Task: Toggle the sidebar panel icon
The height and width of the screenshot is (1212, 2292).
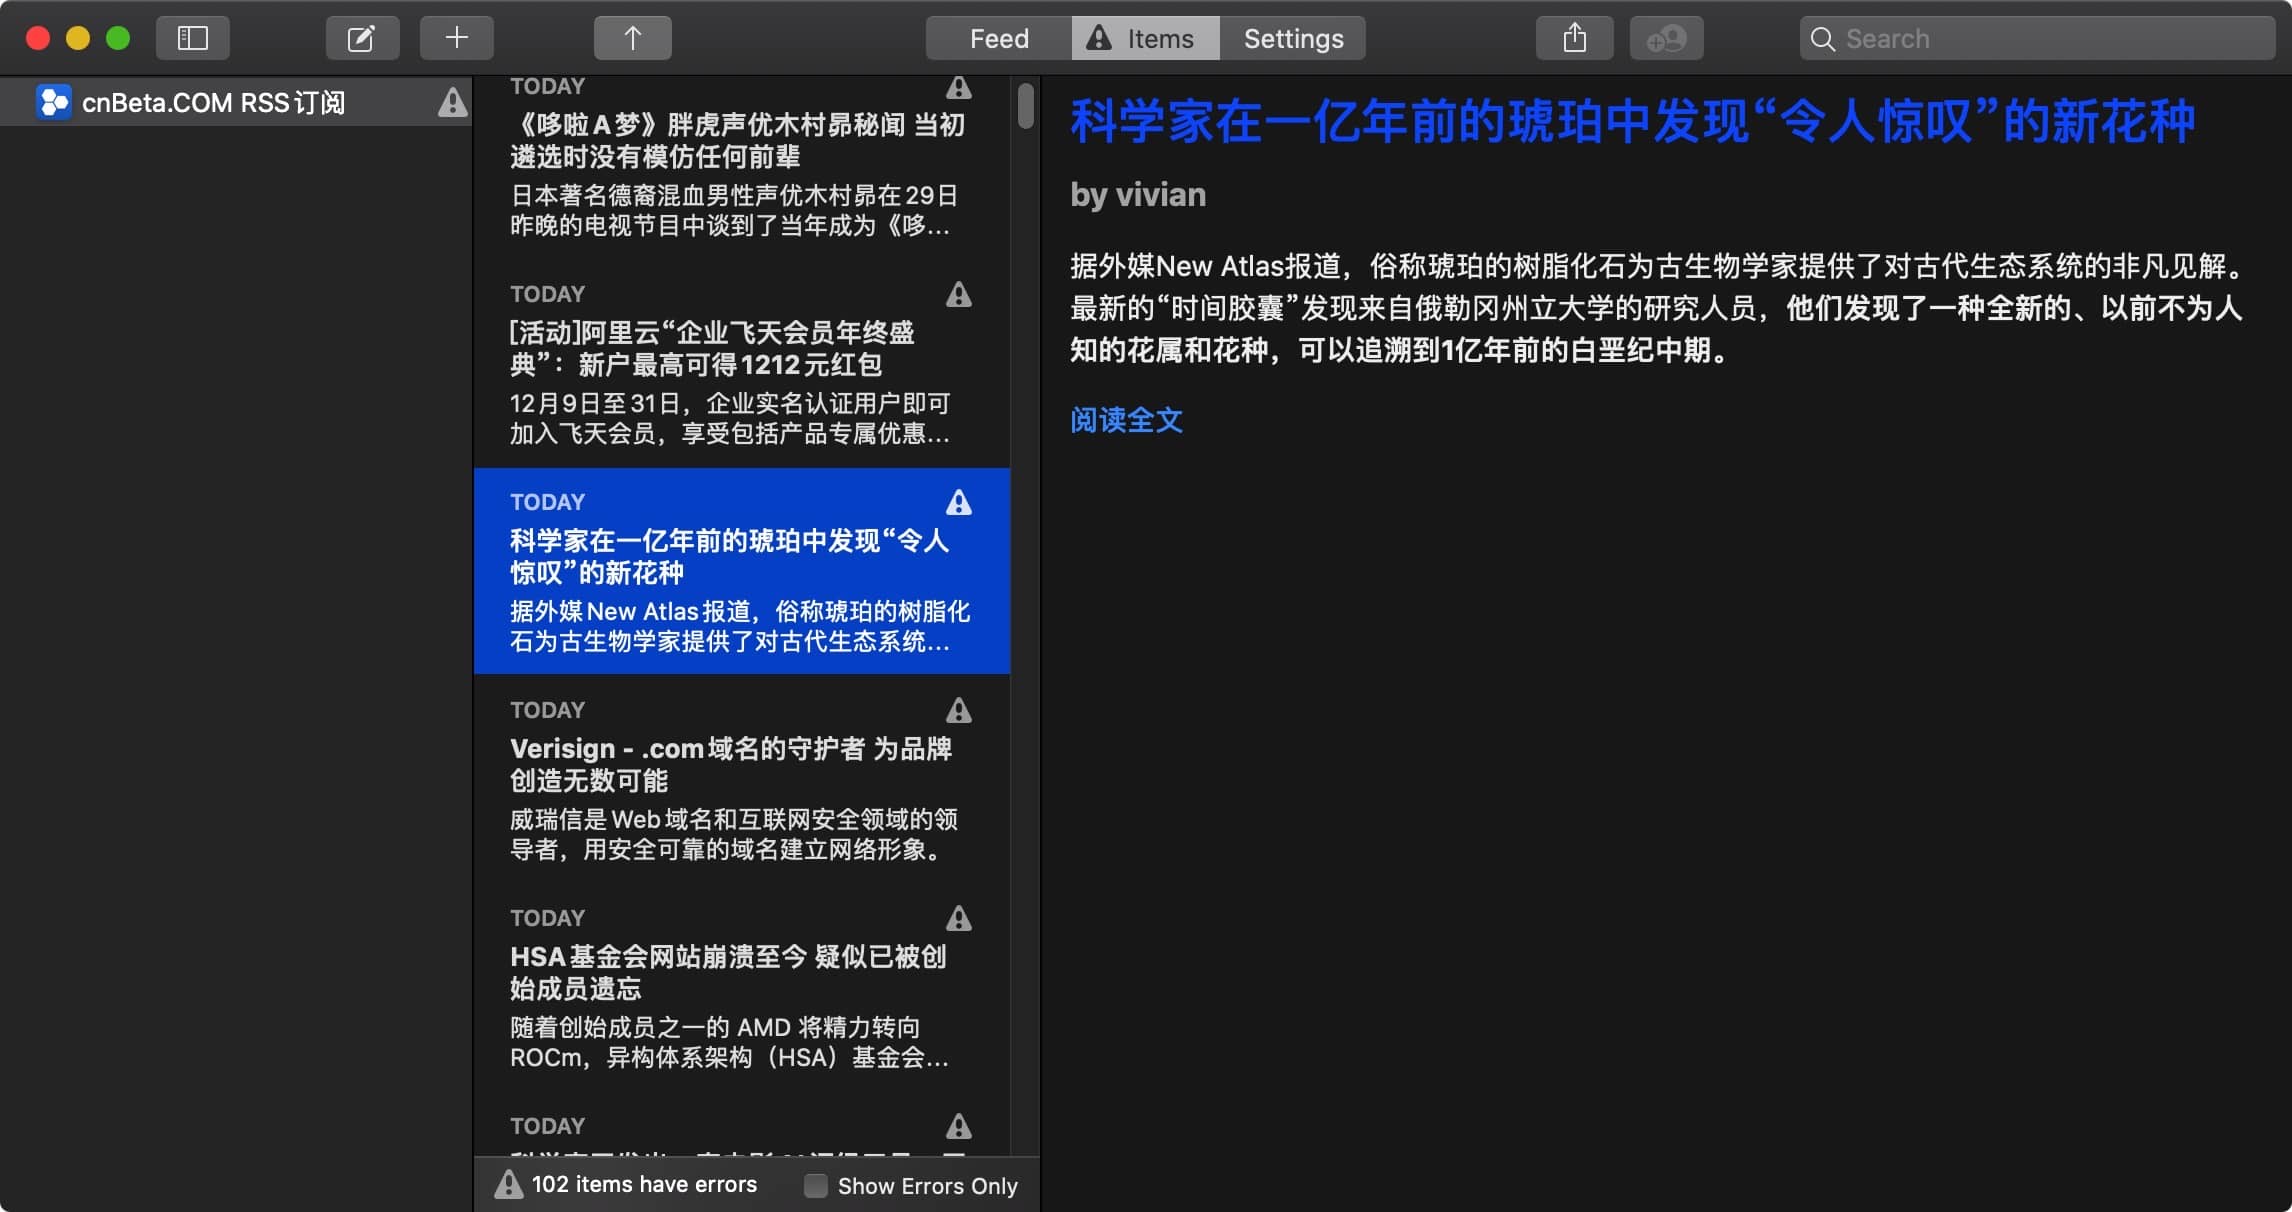Action: click(x=193, y=38)
